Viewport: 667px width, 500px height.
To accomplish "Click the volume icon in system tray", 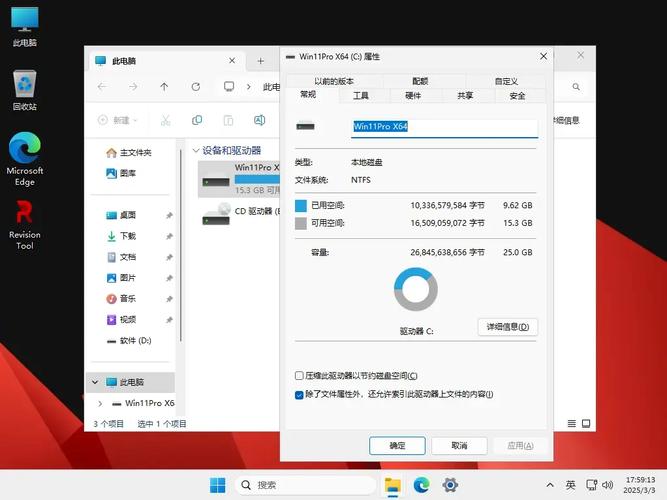I will 608,485.
